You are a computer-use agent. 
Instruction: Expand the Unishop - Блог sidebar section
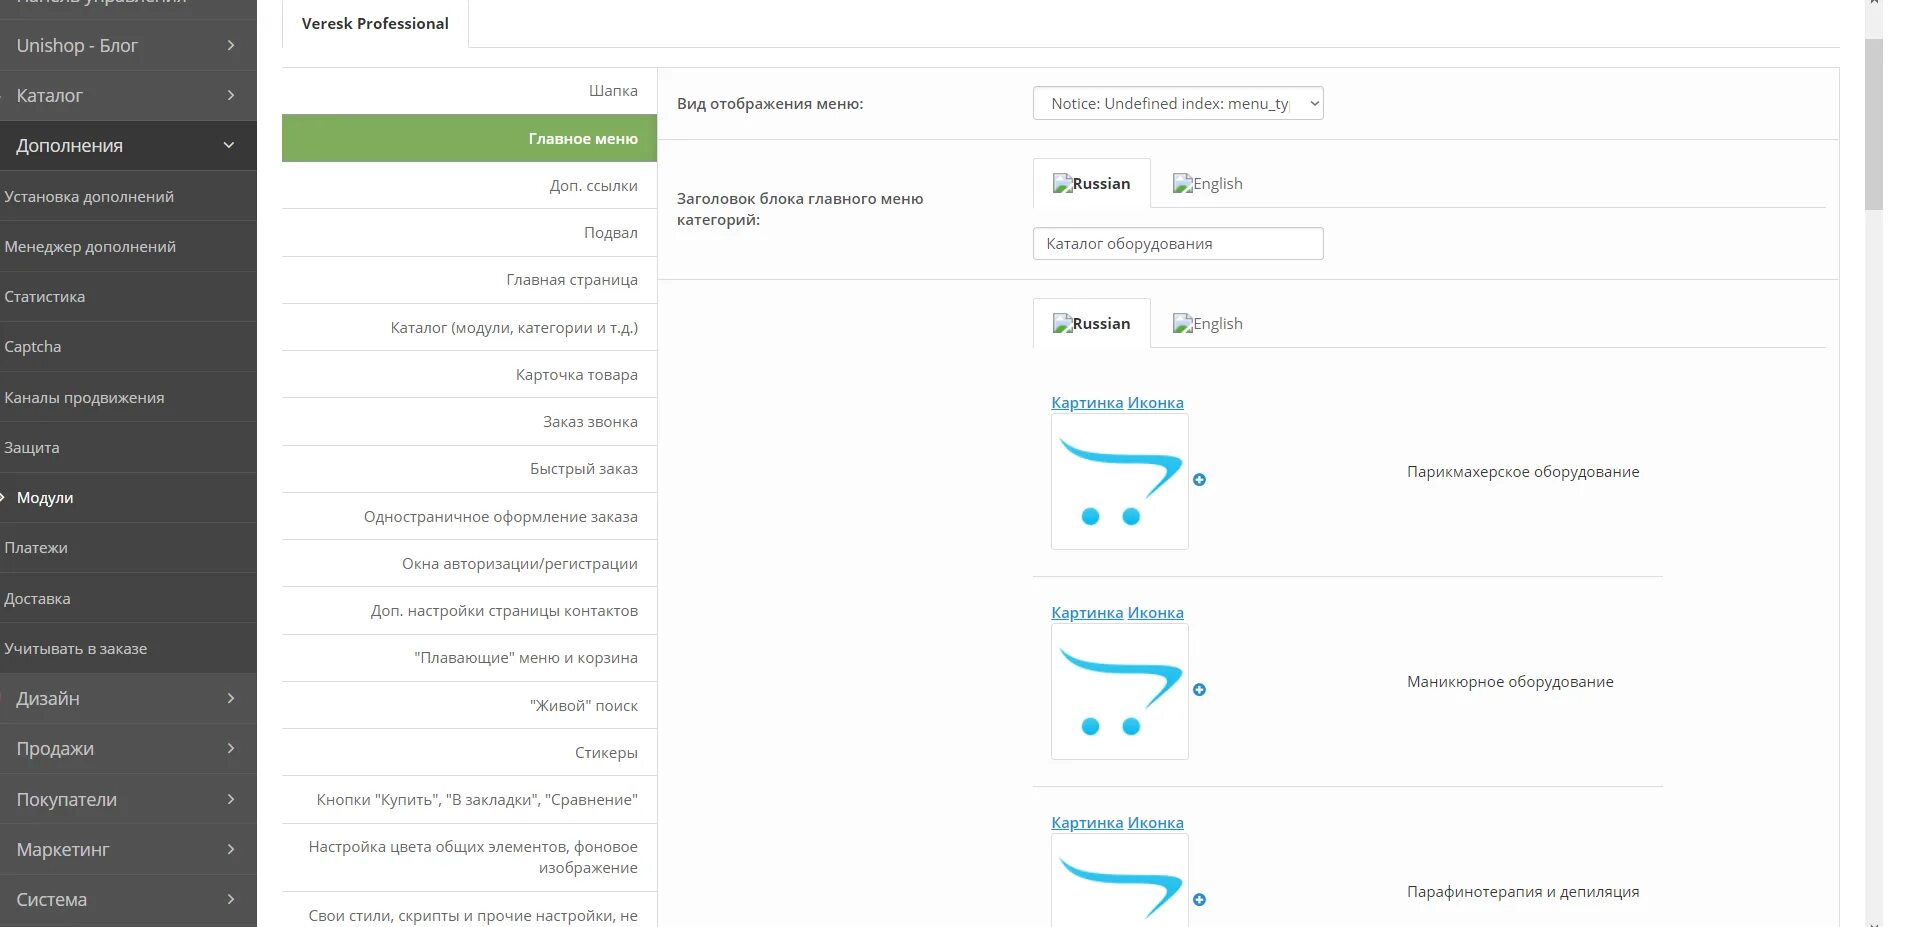coord(128,45)
